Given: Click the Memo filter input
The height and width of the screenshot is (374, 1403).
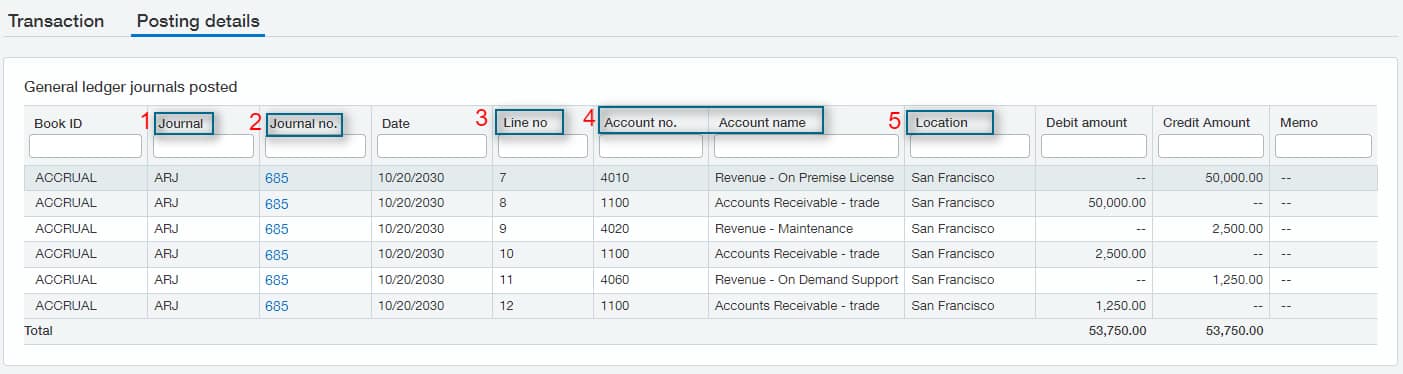Looking at the screenshot, I should tap(1323, 146).
